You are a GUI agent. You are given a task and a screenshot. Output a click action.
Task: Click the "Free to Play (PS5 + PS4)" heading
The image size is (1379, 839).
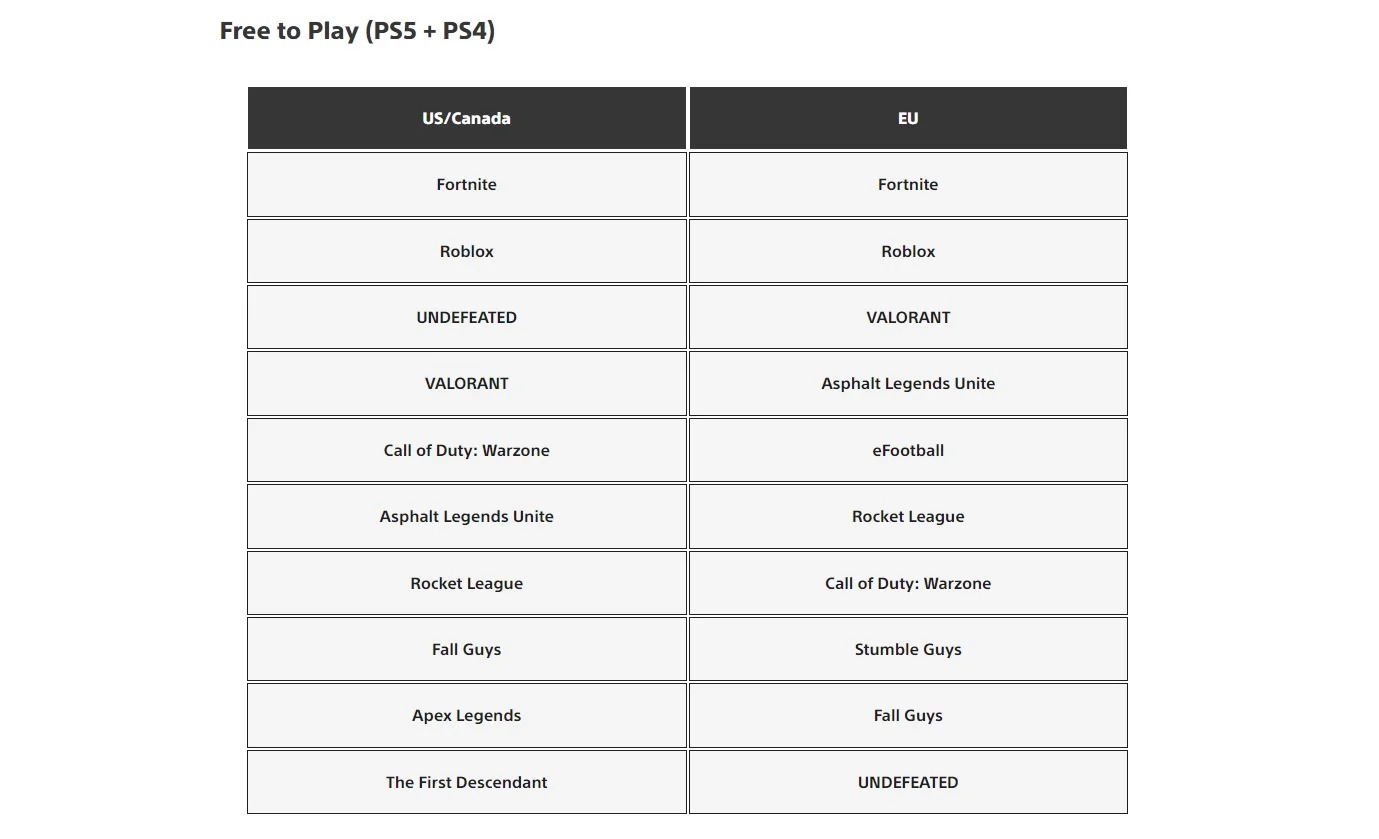[357, 31]
